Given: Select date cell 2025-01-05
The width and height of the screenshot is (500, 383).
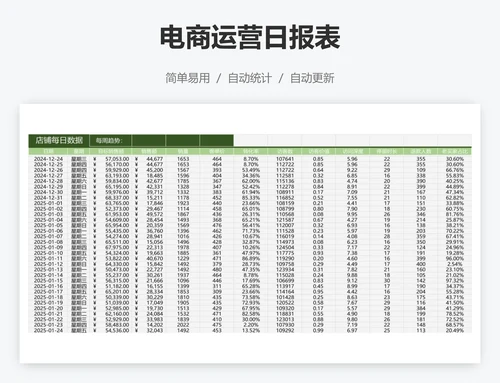Looking at the screenshot, I should click(x=49, y=225).
